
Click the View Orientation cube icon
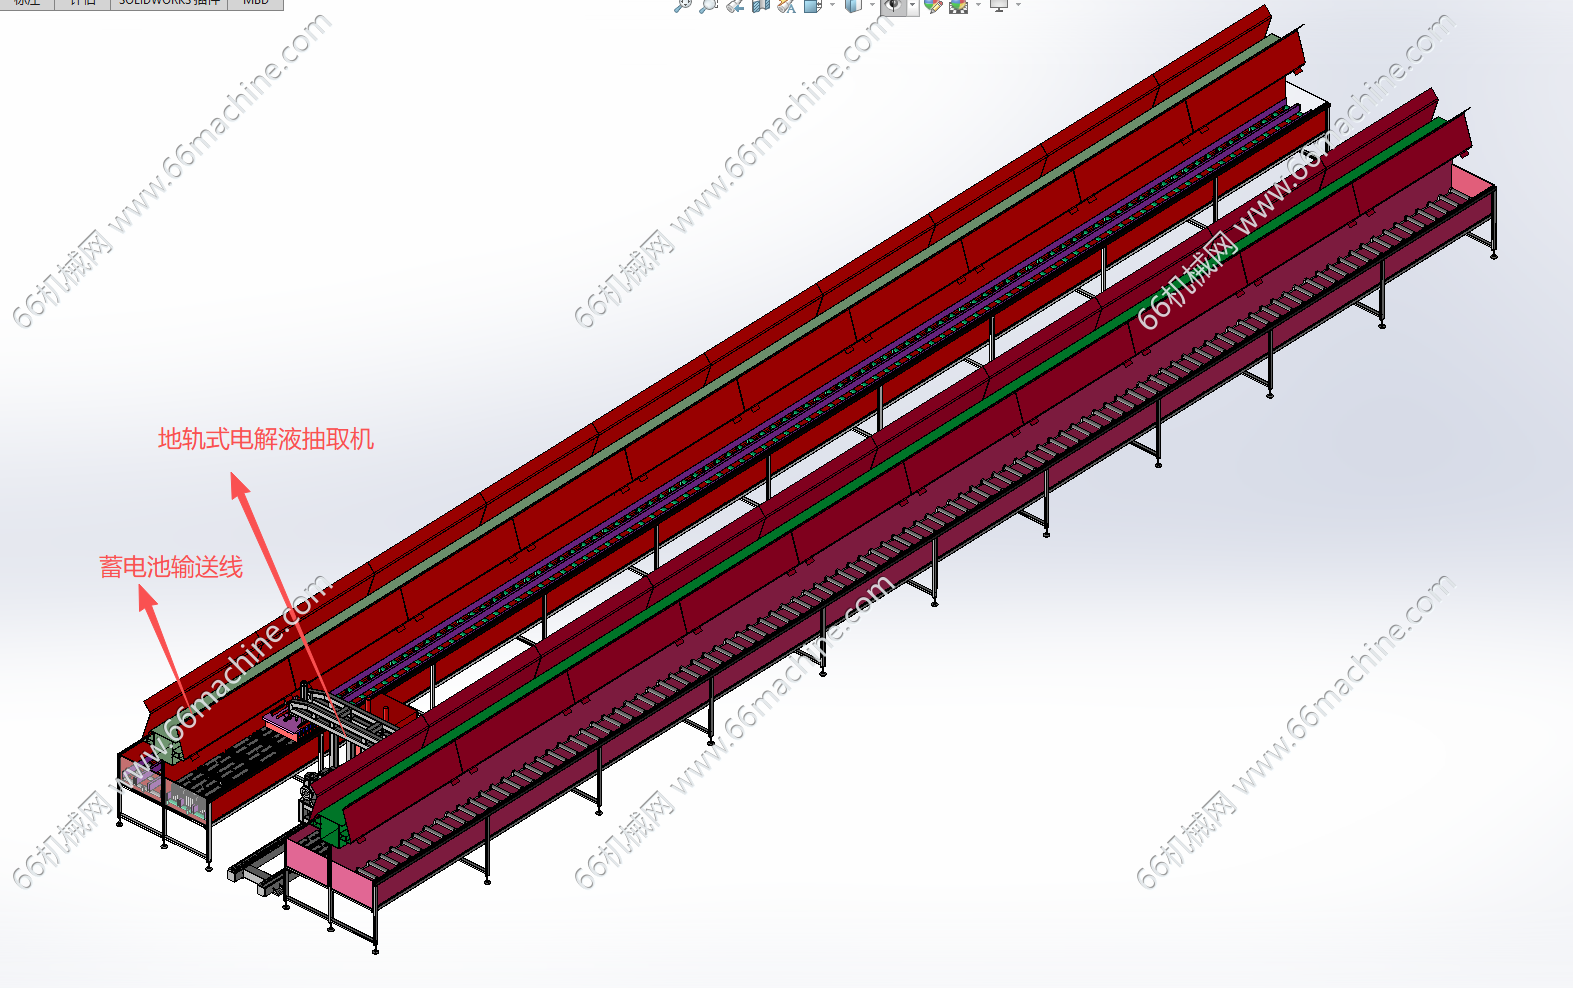(812, 5)
